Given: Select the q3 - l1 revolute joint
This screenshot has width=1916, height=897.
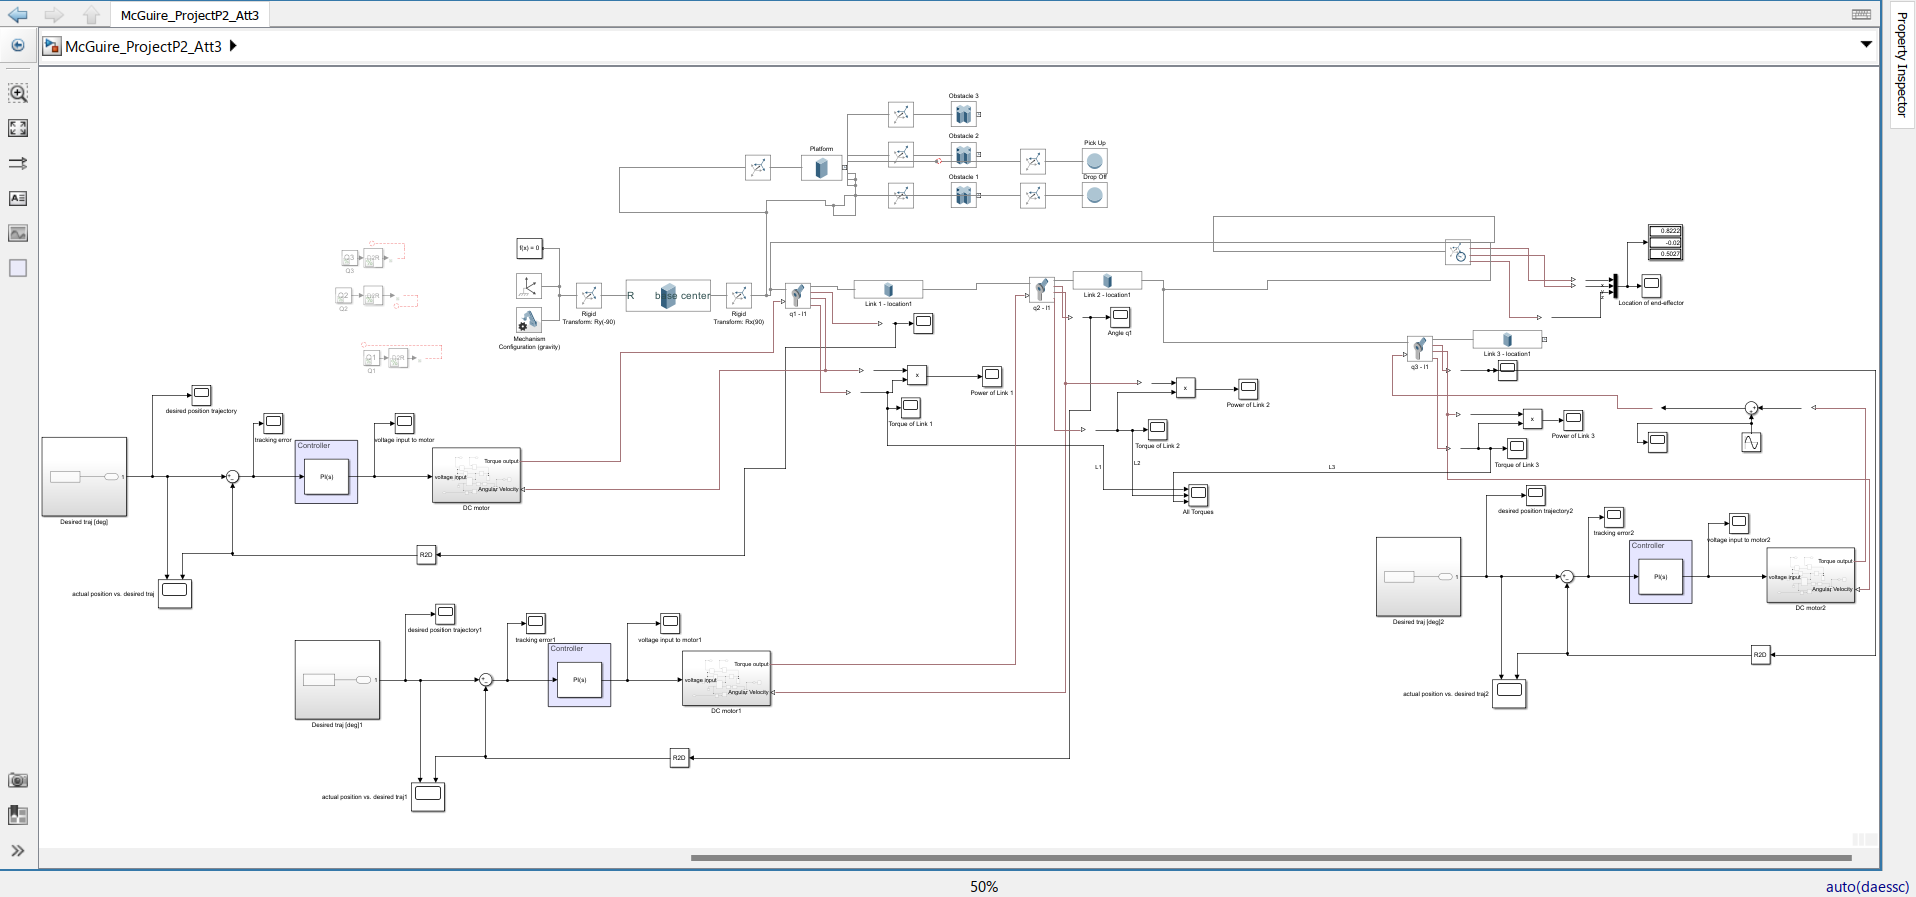Looking at the screenshot, I should (1419, 349).
